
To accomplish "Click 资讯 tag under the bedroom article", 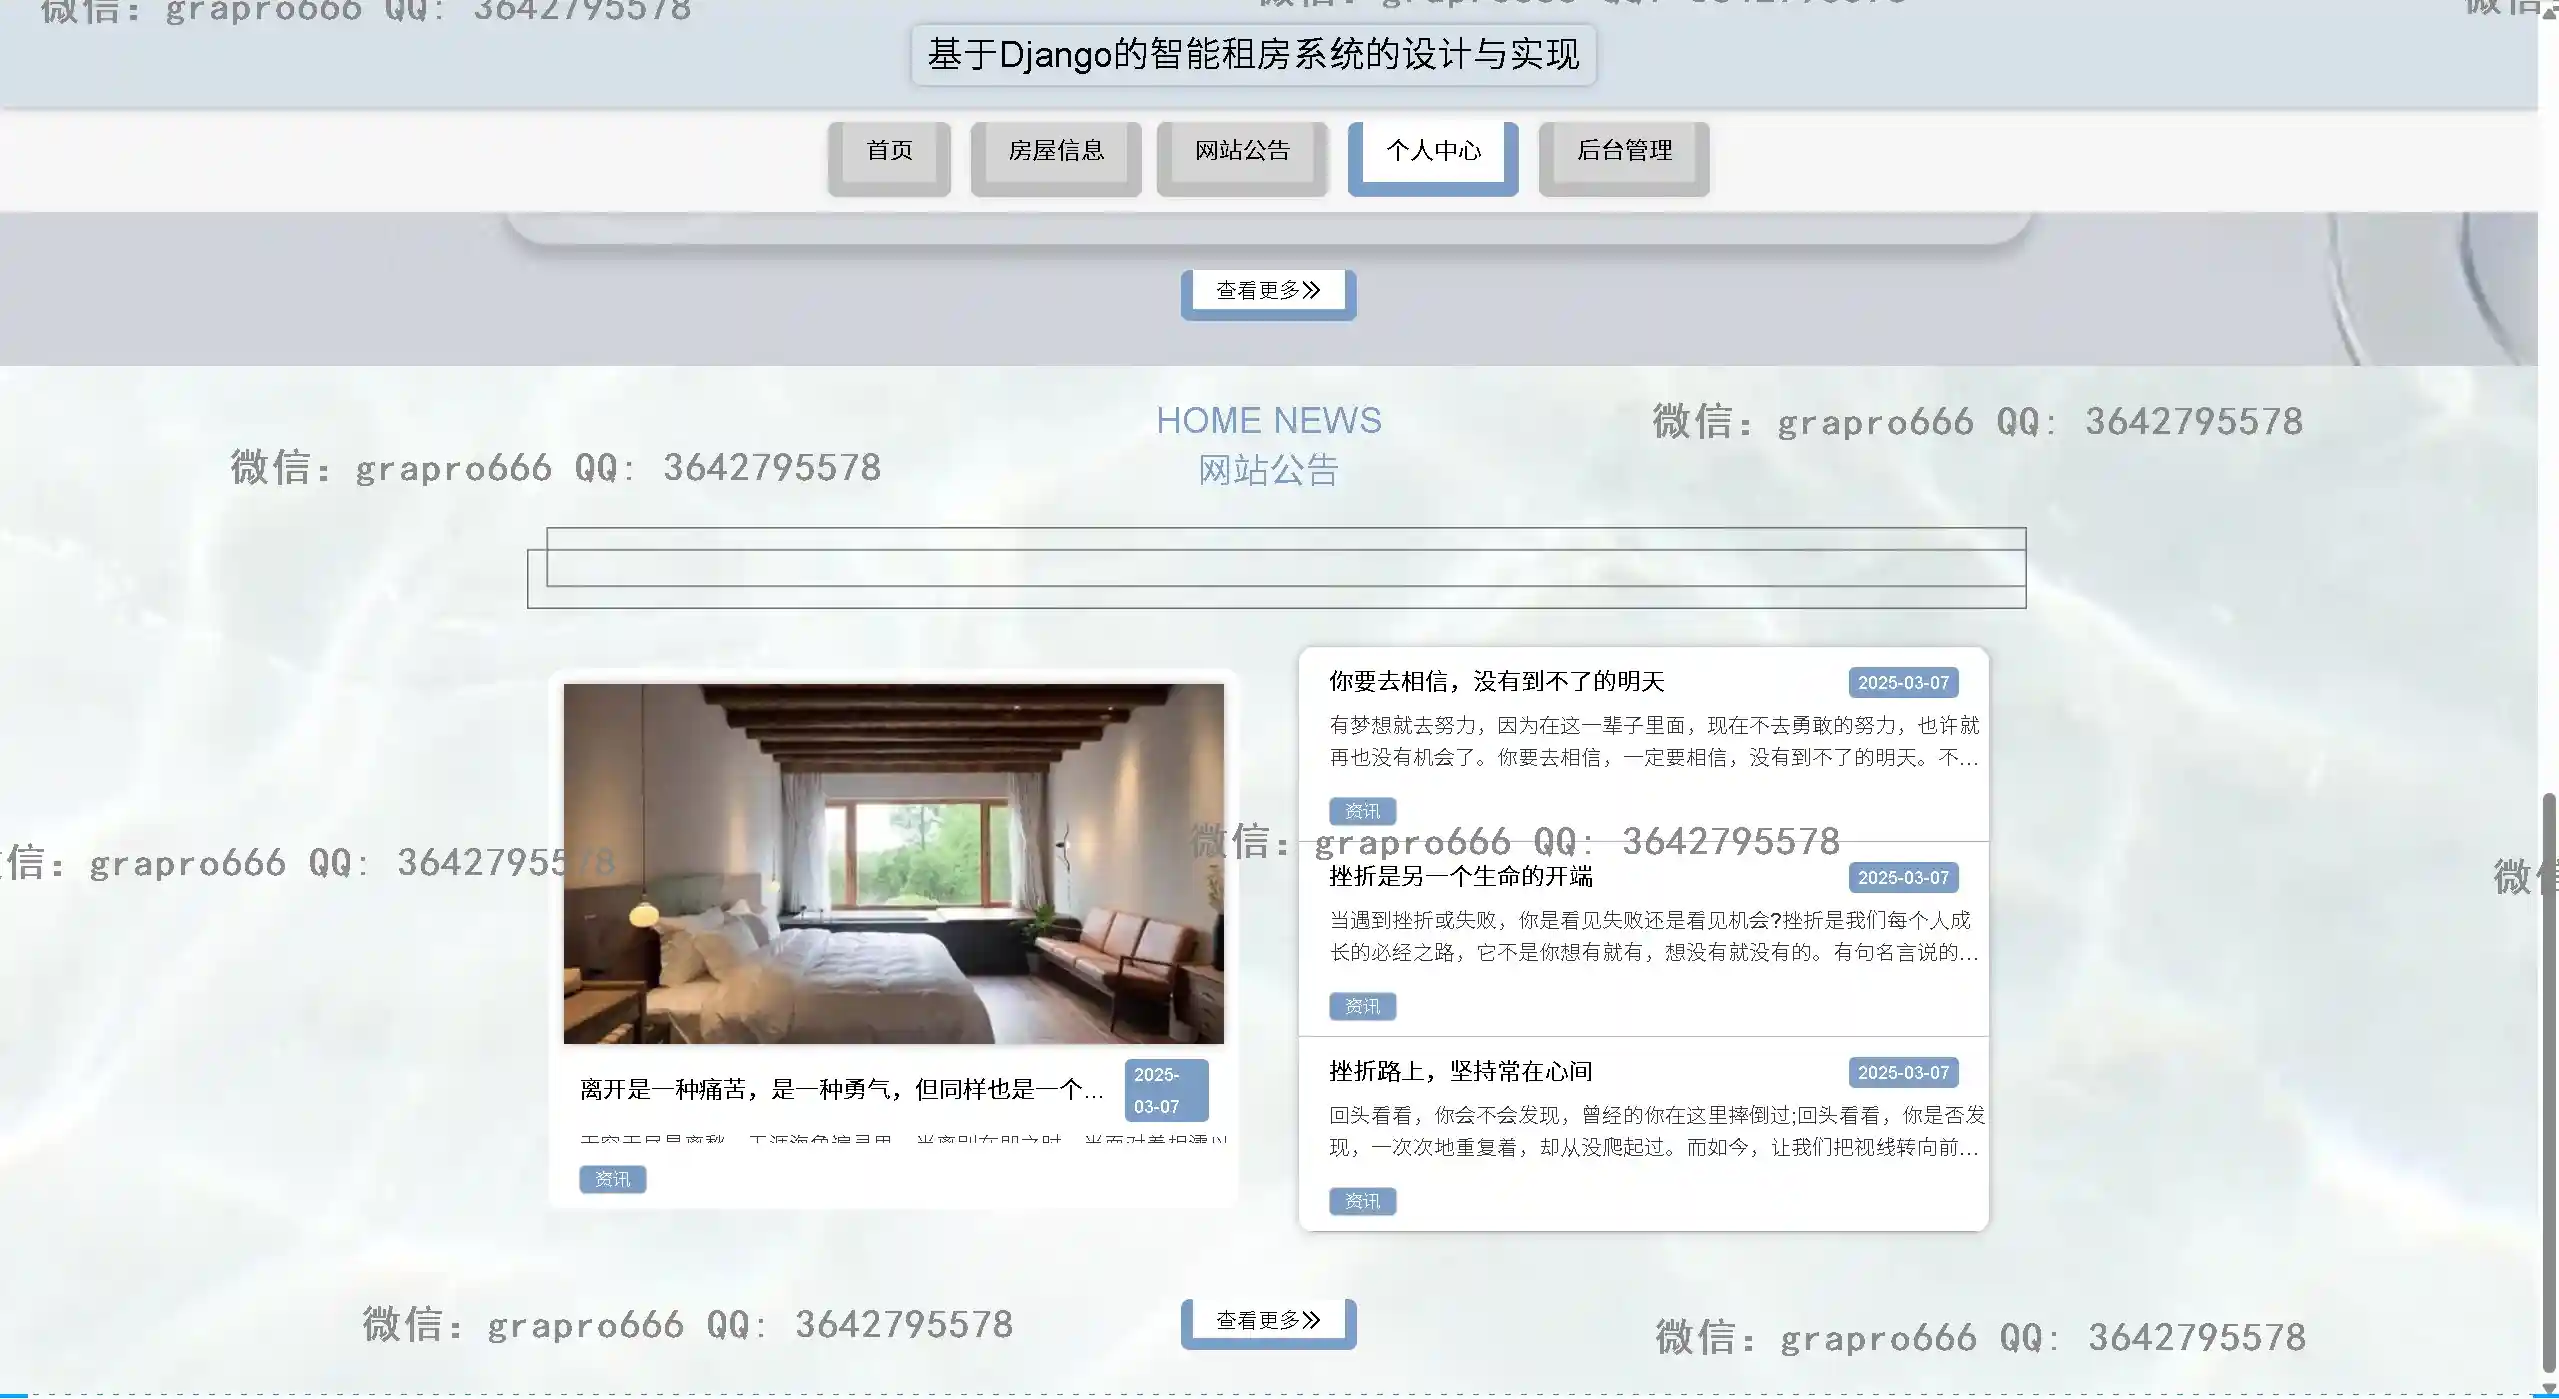I will click(612, 1180).
